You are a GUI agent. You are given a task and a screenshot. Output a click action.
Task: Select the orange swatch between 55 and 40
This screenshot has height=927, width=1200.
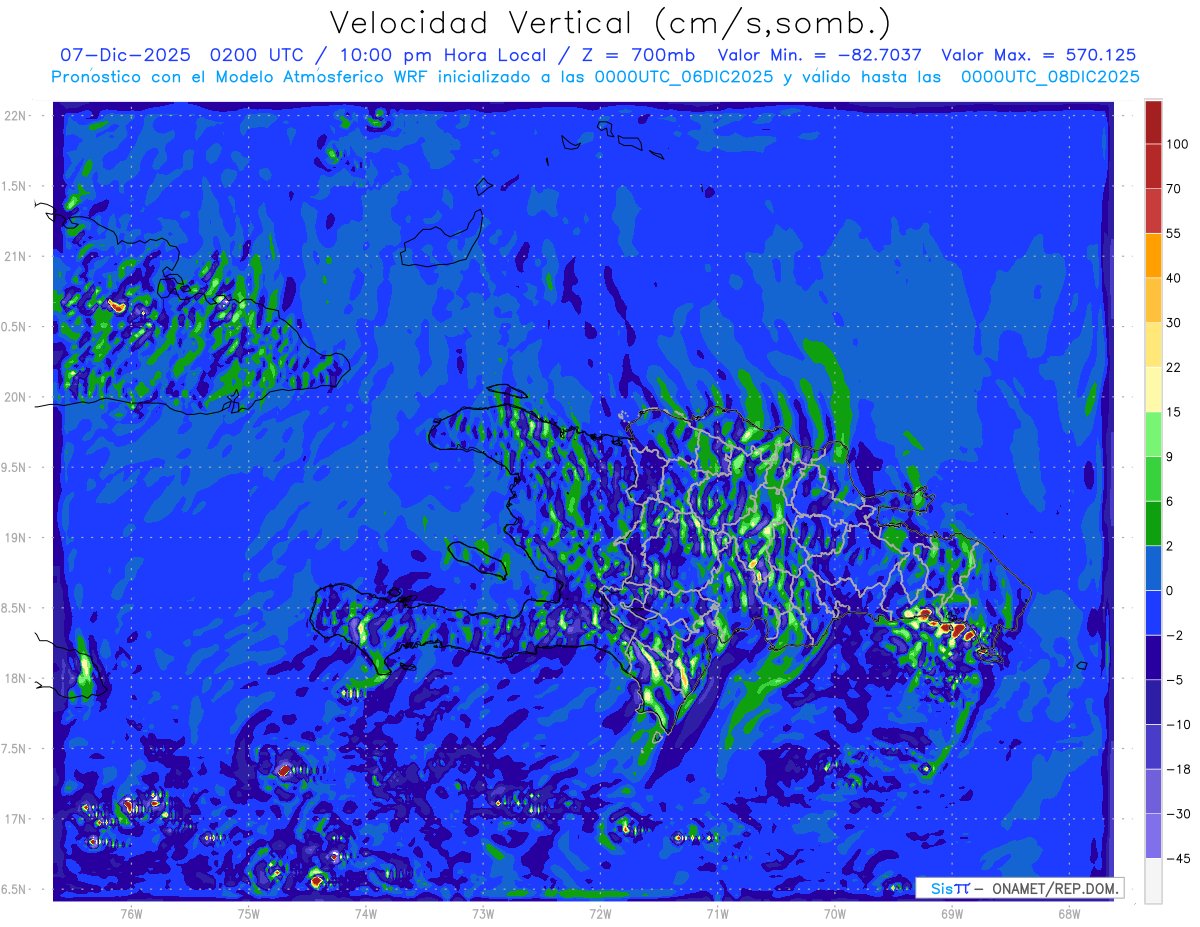[1153, 255]
